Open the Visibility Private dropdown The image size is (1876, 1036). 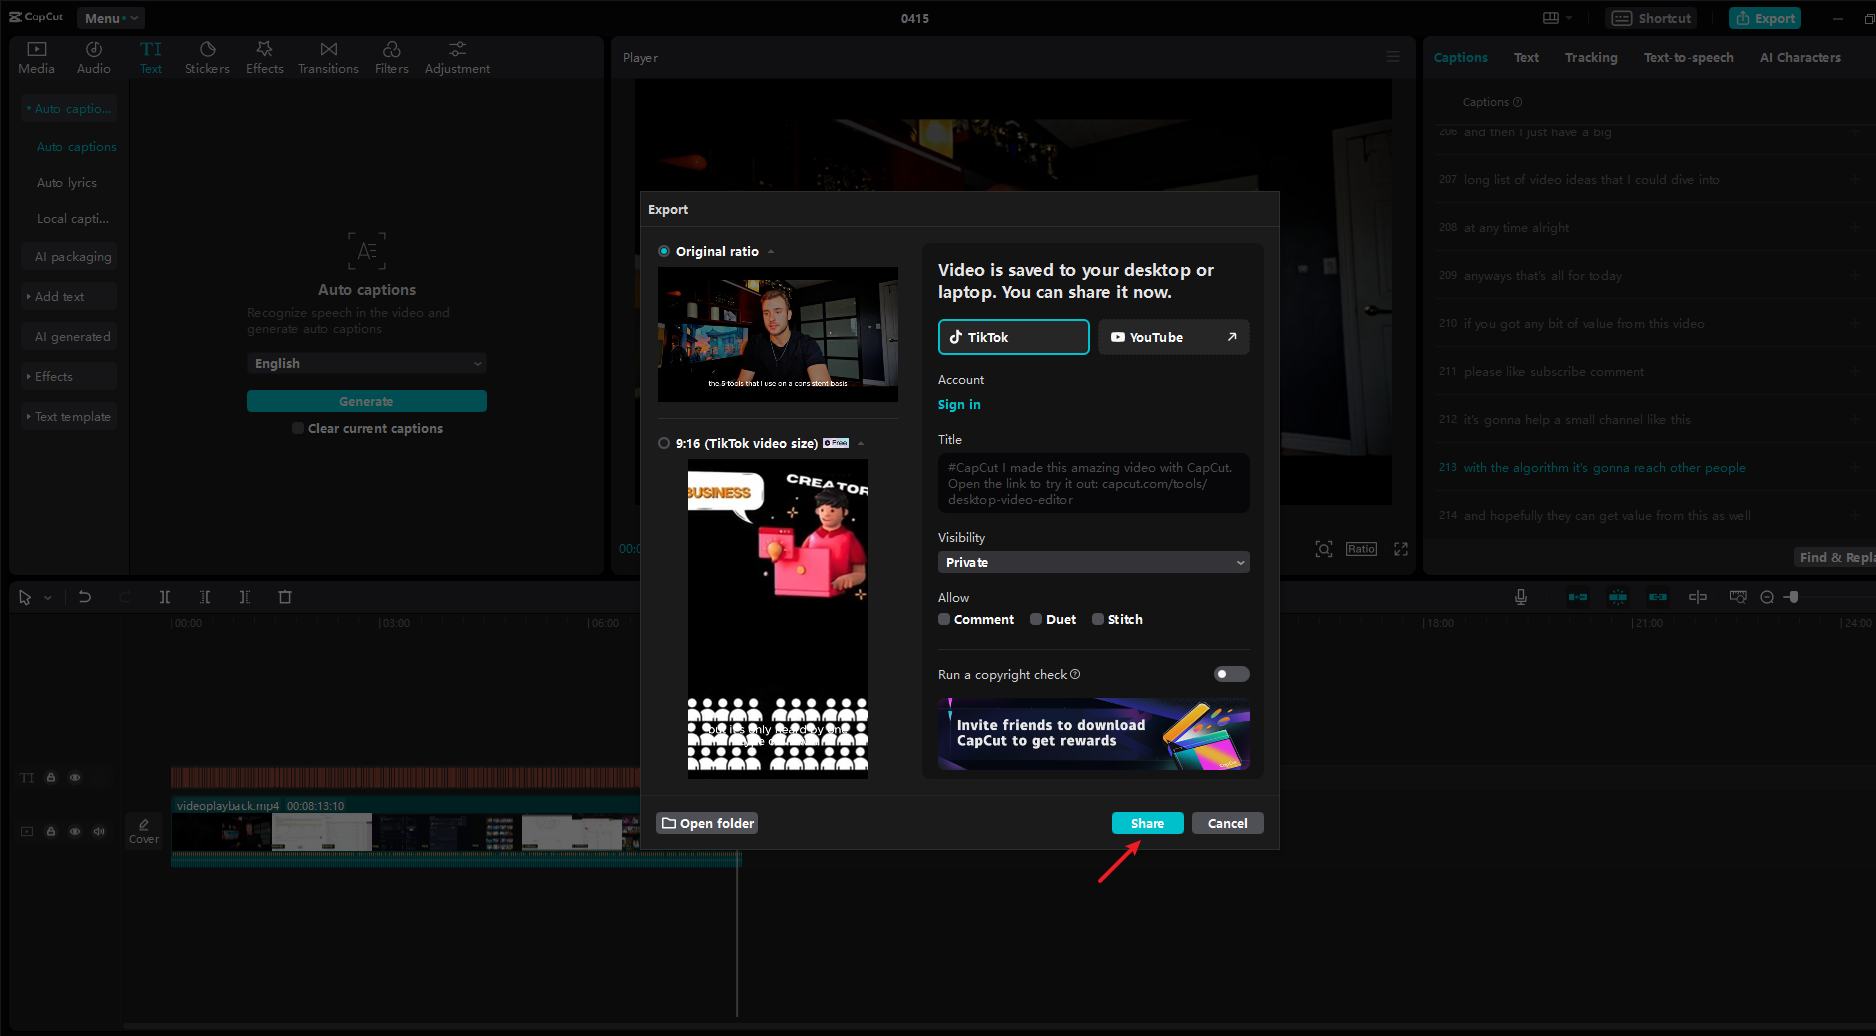click(1094, 562)
